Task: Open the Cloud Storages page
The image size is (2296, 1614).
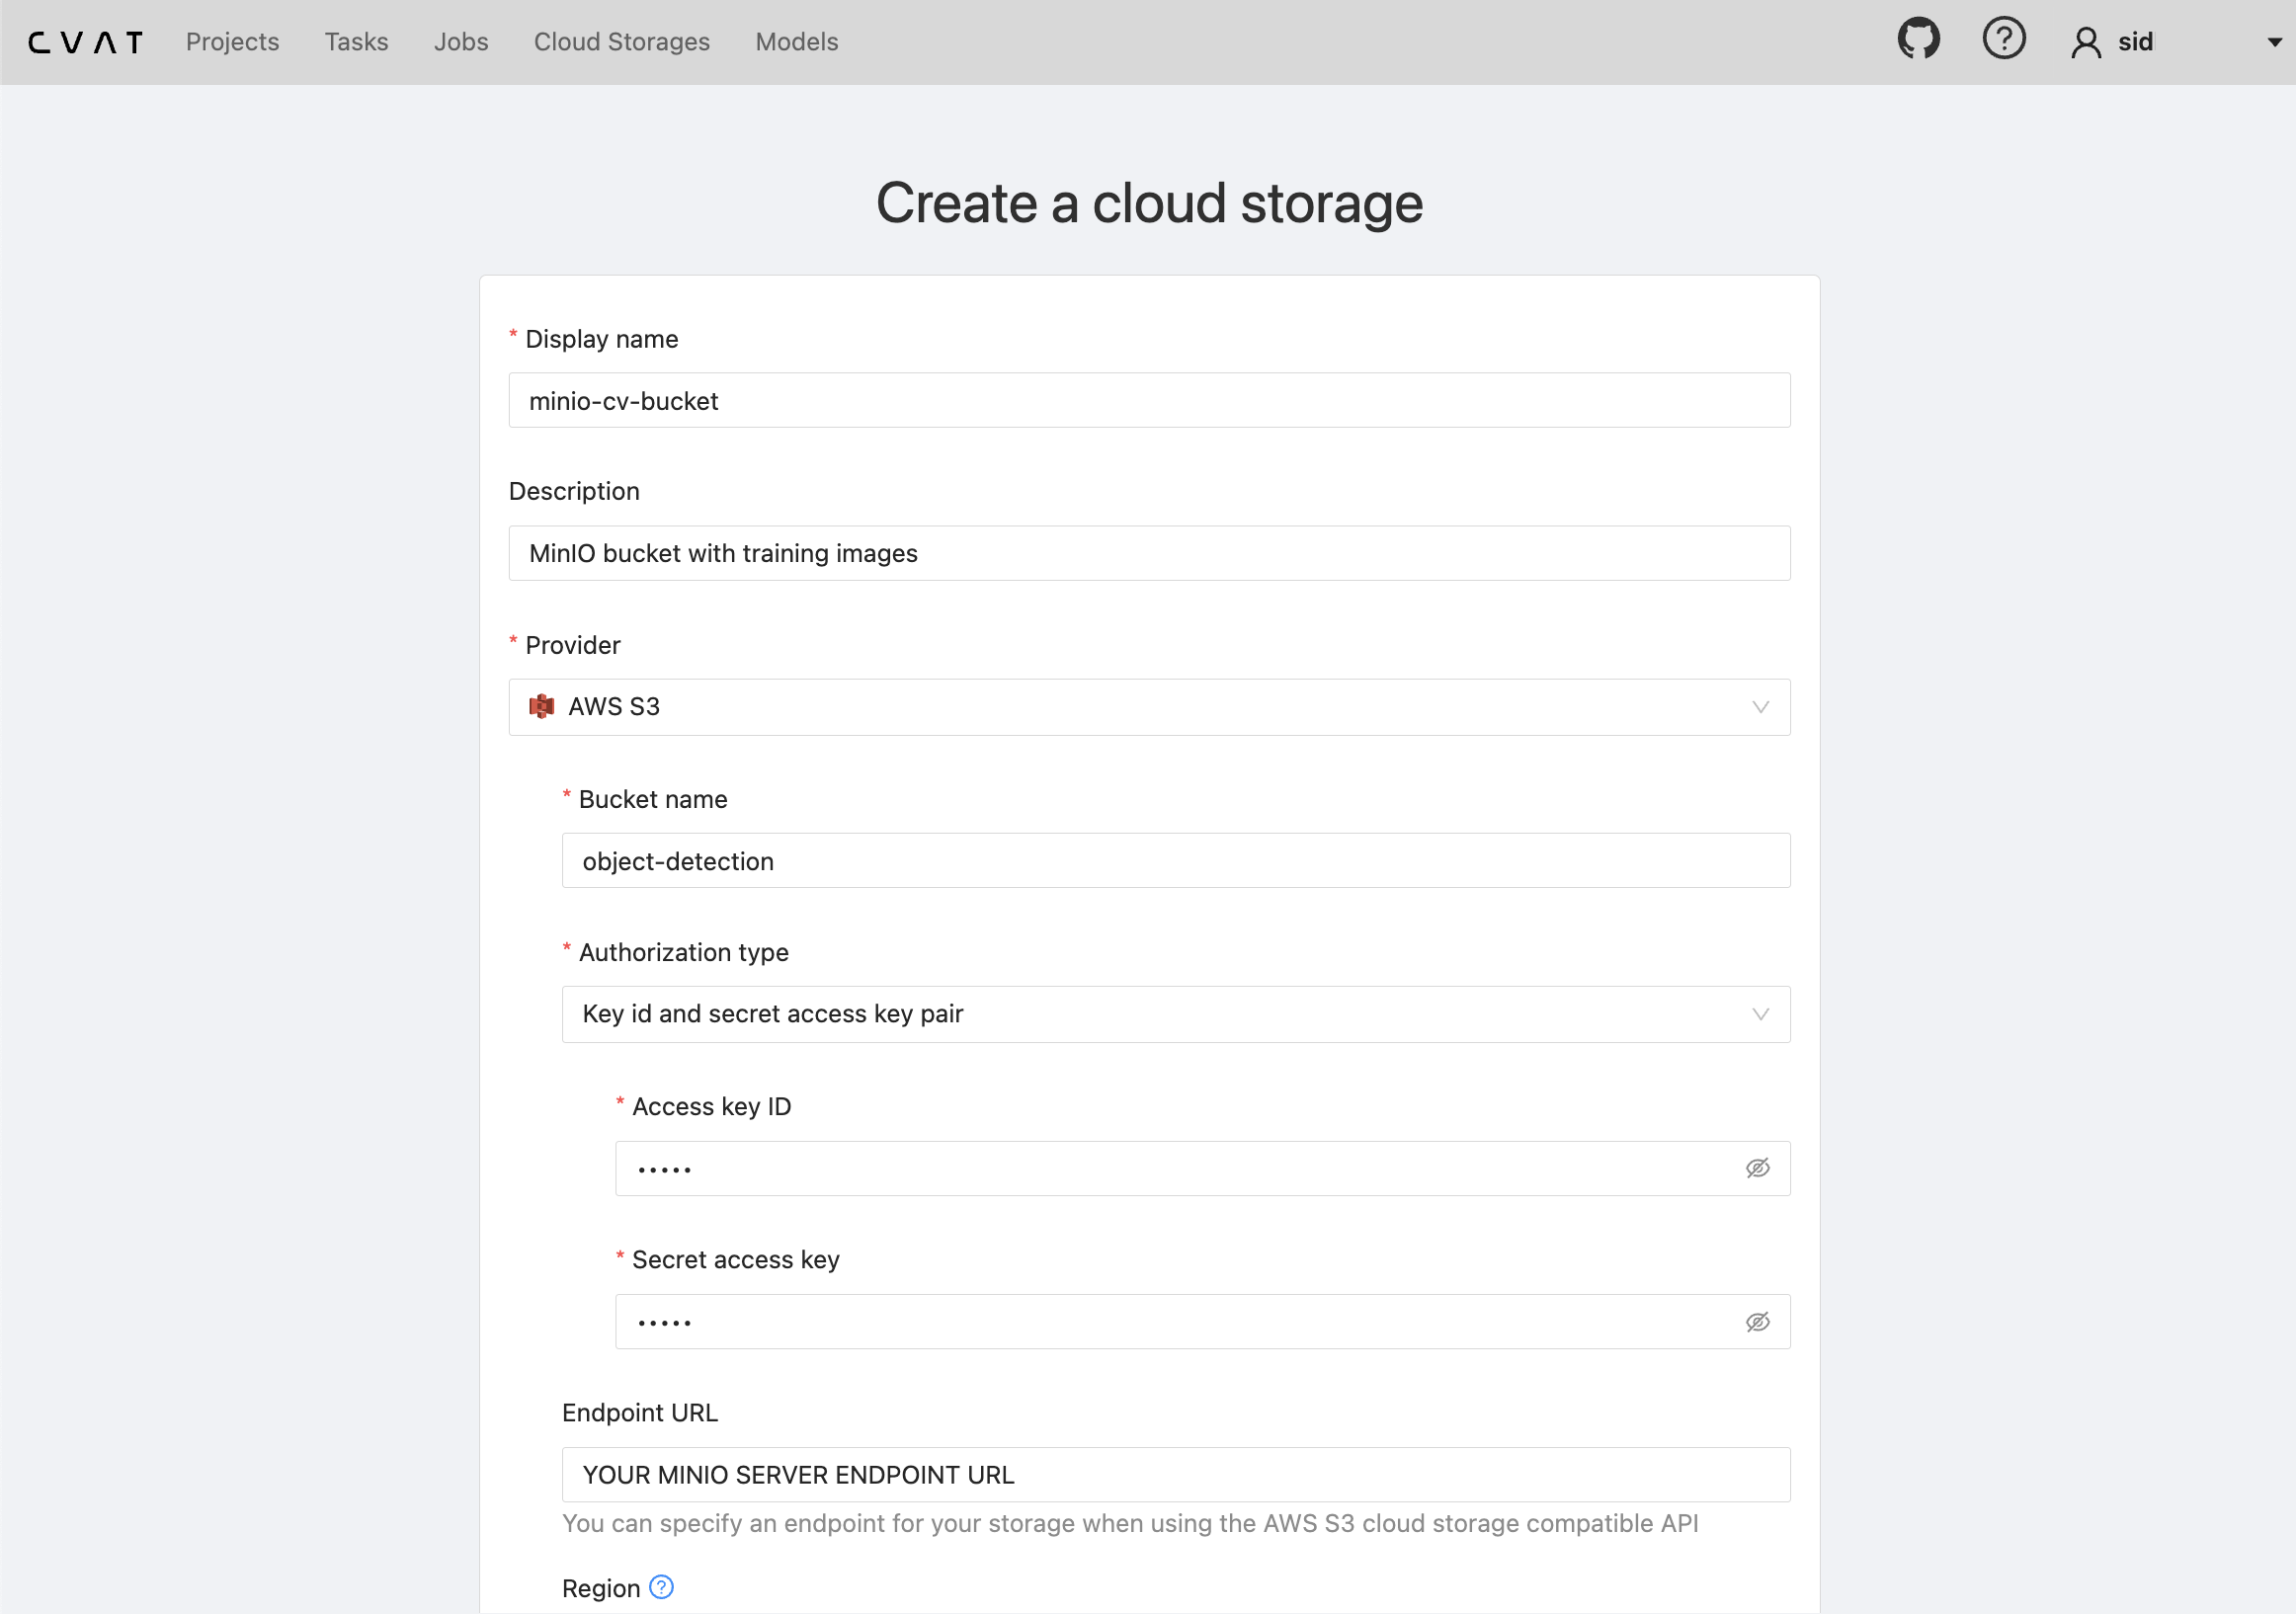Action: point(621,42)
